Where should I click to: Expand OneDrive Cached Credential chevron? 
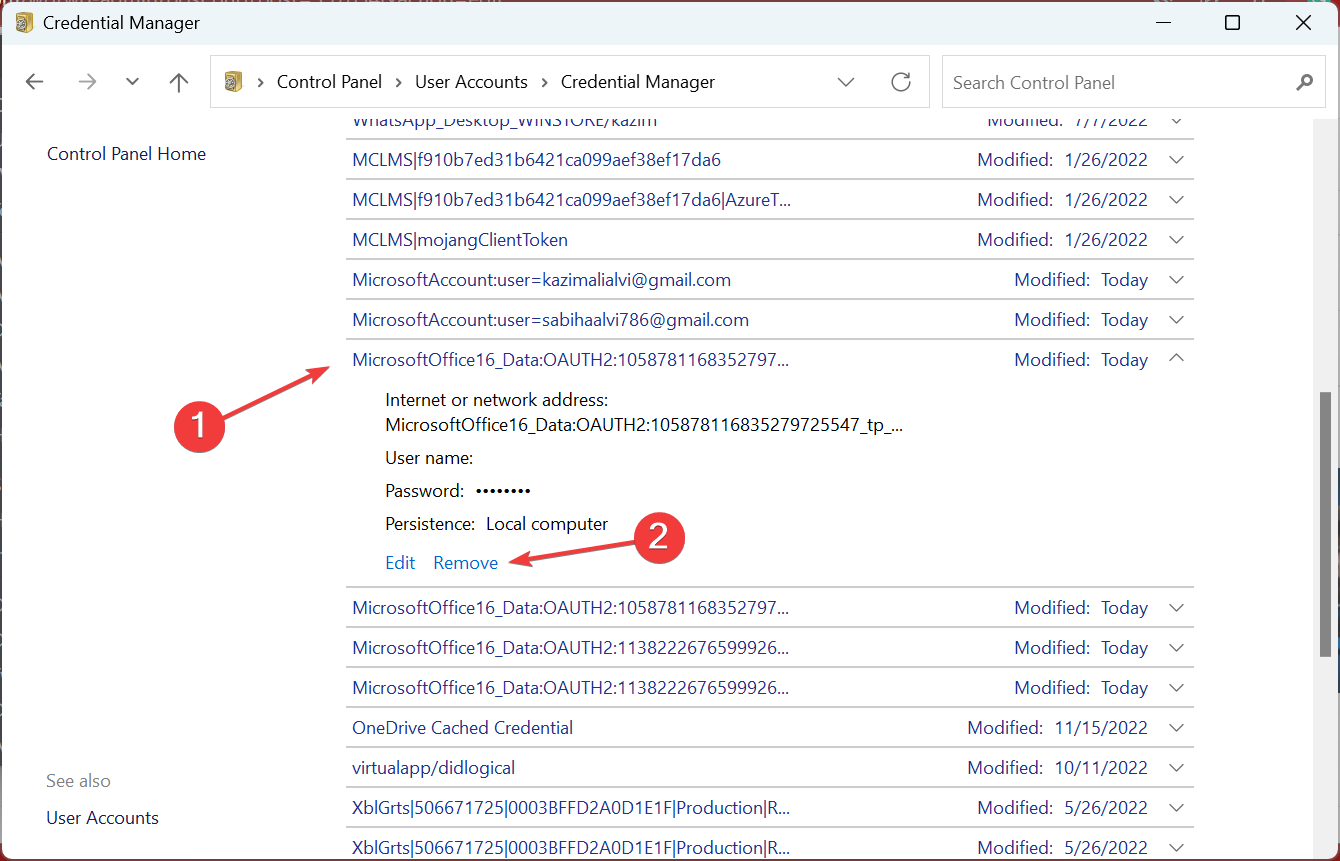pos(1176,728)
